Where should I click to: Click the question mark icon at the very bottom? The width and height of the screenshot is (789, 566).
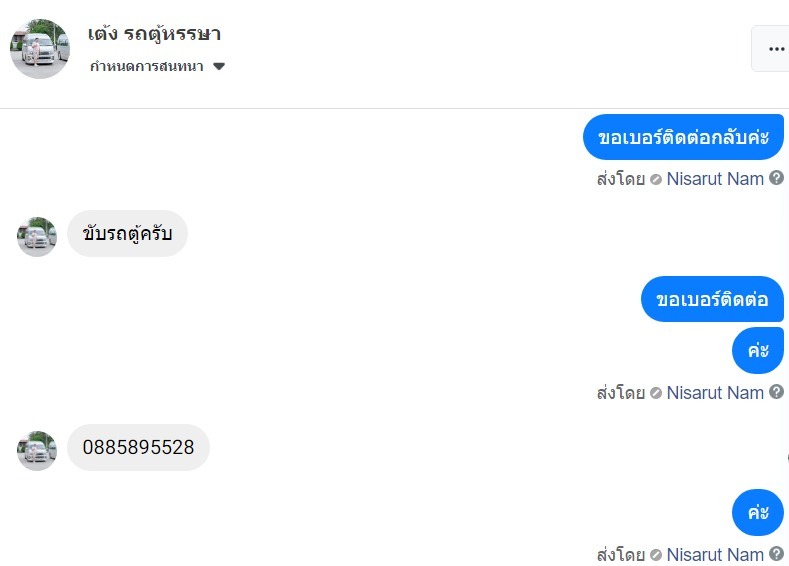[x=776, y=554]
